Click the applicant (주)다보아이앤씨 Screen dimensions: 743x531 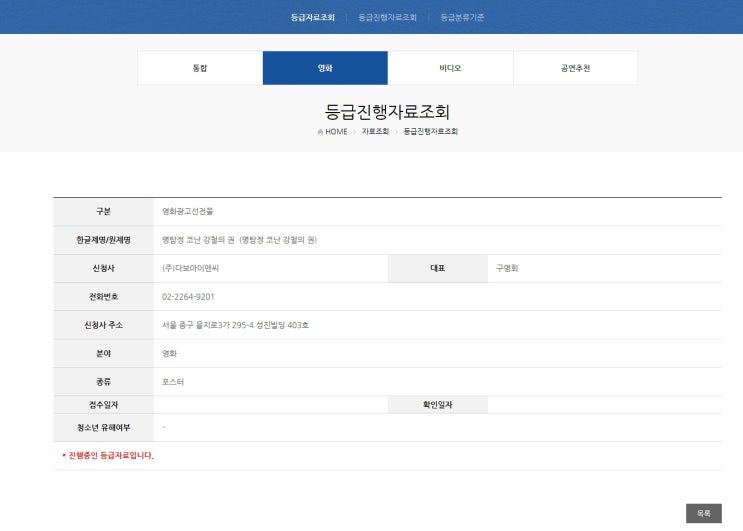pos(190,268)
